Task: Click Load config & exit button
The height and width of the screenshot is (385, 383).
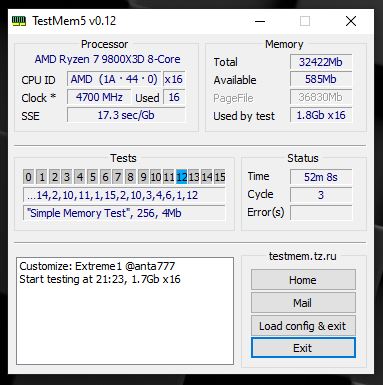Action: (303, 326)
